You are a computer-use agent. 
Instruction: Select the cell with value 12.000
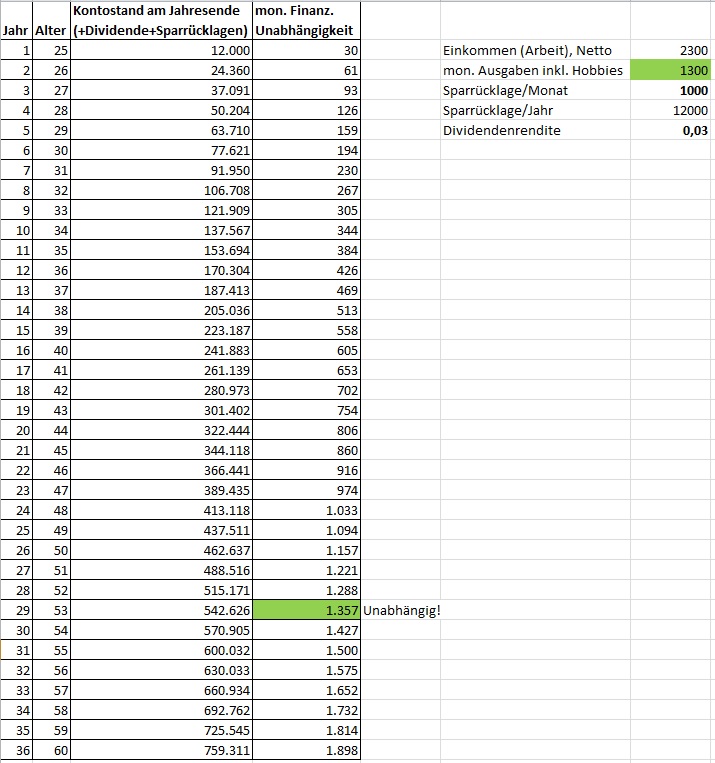(x=161, y=50)
